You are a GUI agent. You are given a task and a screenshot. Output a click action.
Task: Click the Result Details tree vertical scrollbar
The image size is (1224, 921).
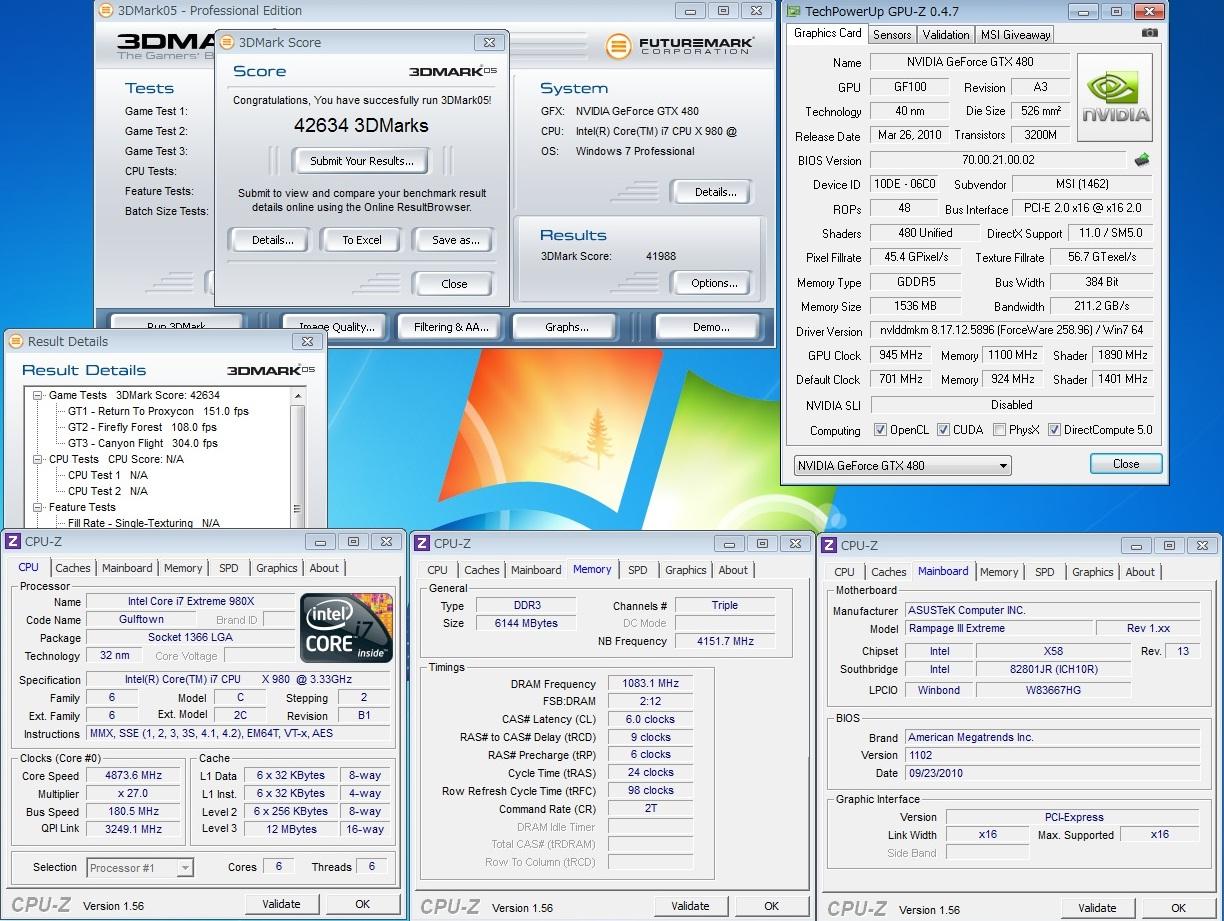pos(296,456)
